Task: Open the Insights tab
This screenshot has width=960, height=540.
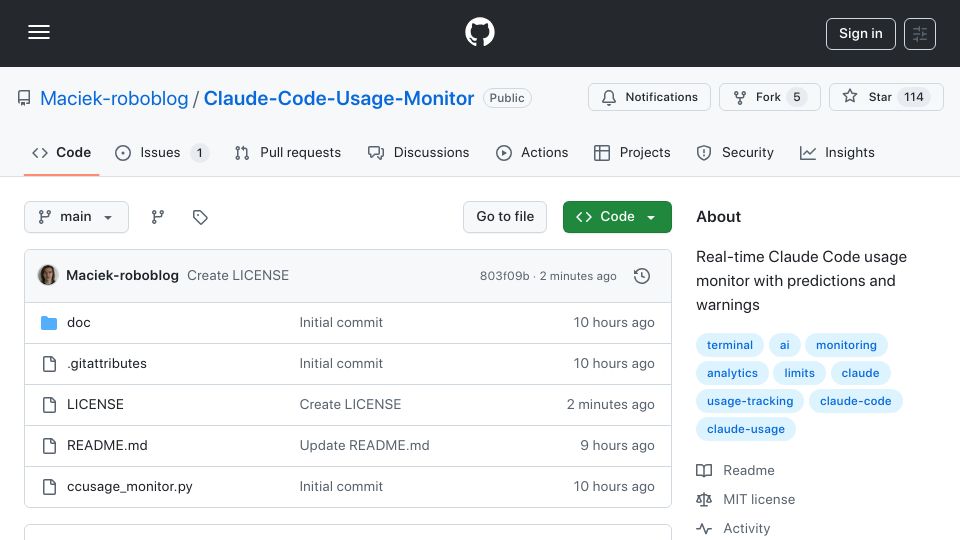Action: tap(837, 152)
